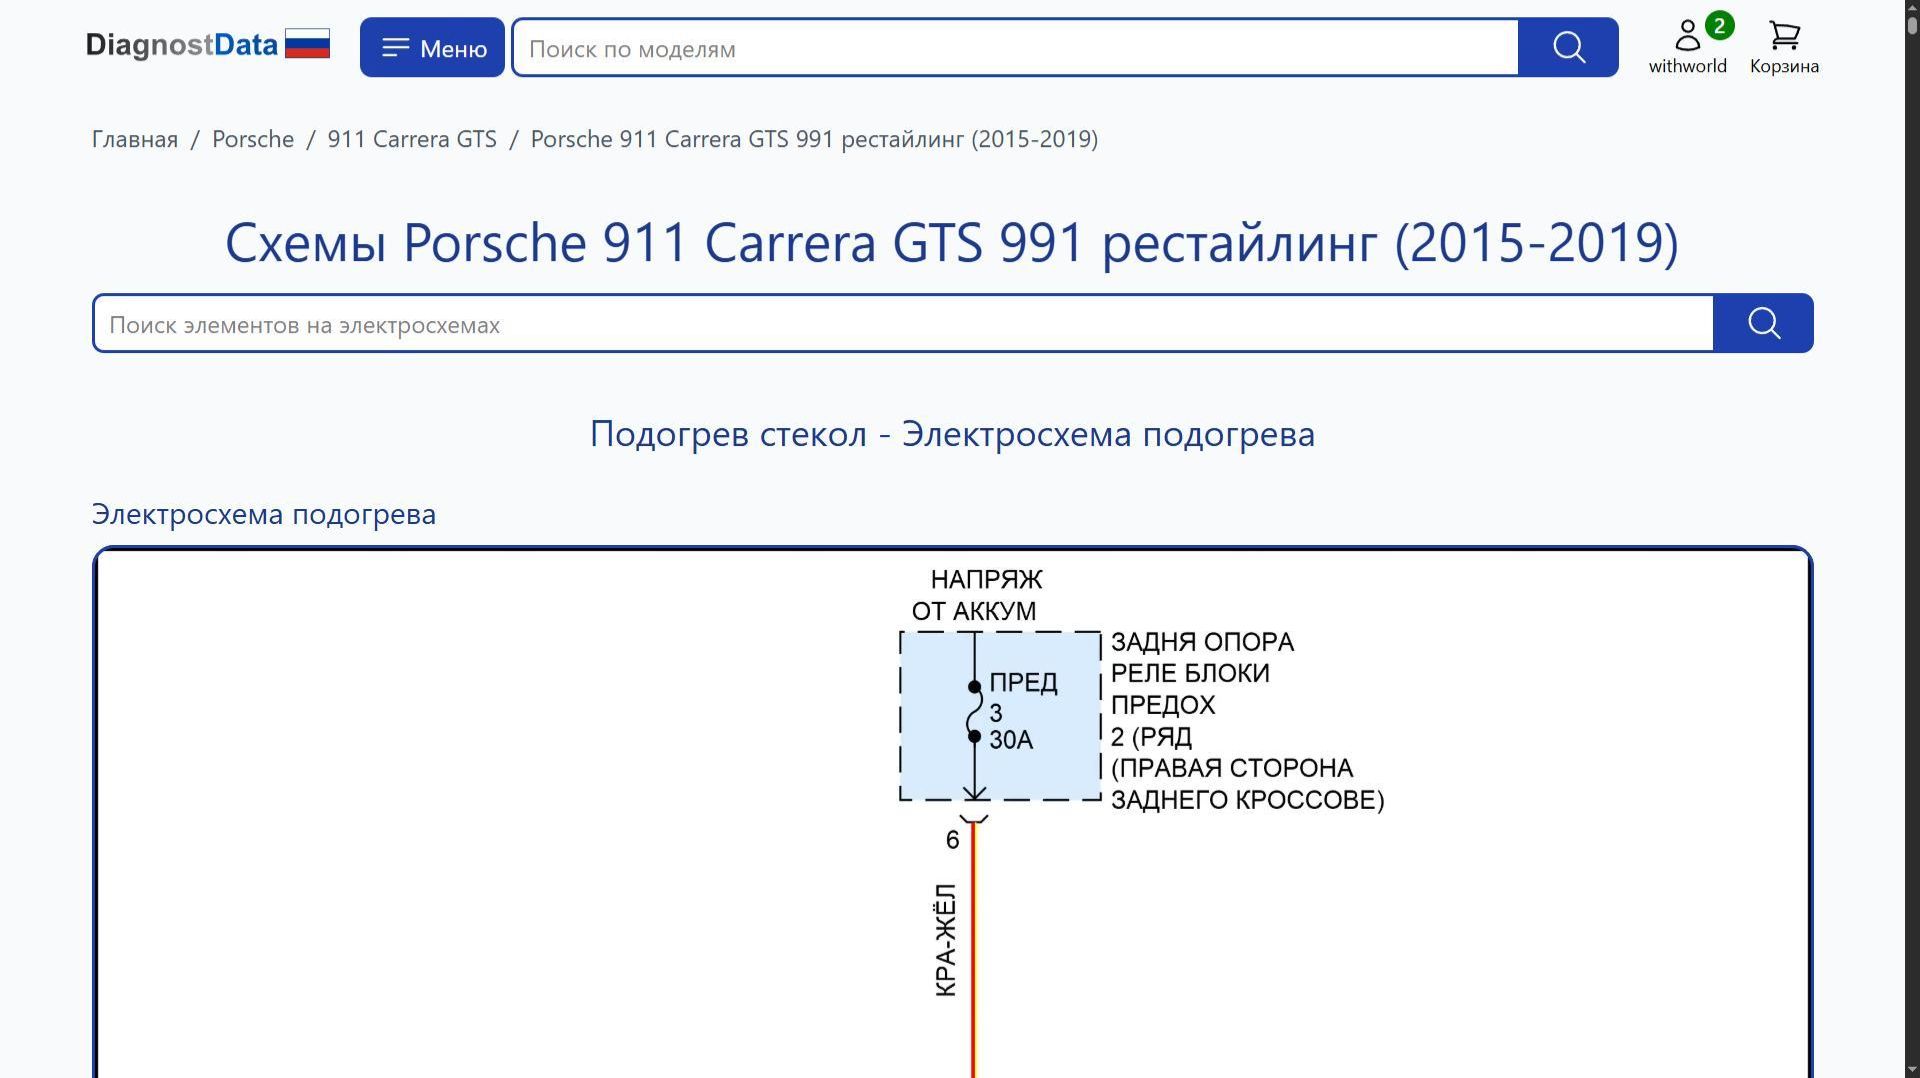
Task: Click the wiring diagram search magnifier button
Action: point(1763,323)
